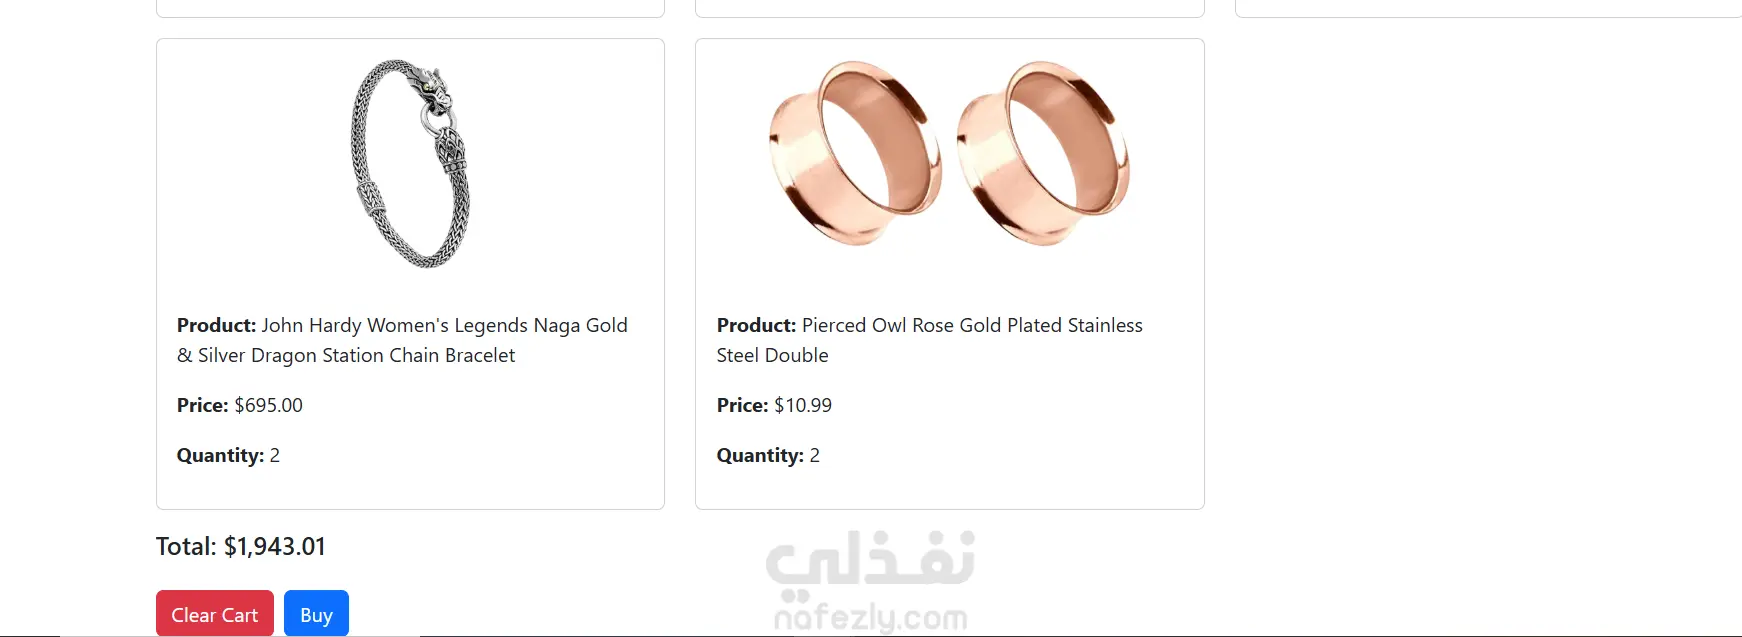Select the Pierced Owl product name
The width and height of the screenshot is (1742, 637).
click(x=971, y=326)
